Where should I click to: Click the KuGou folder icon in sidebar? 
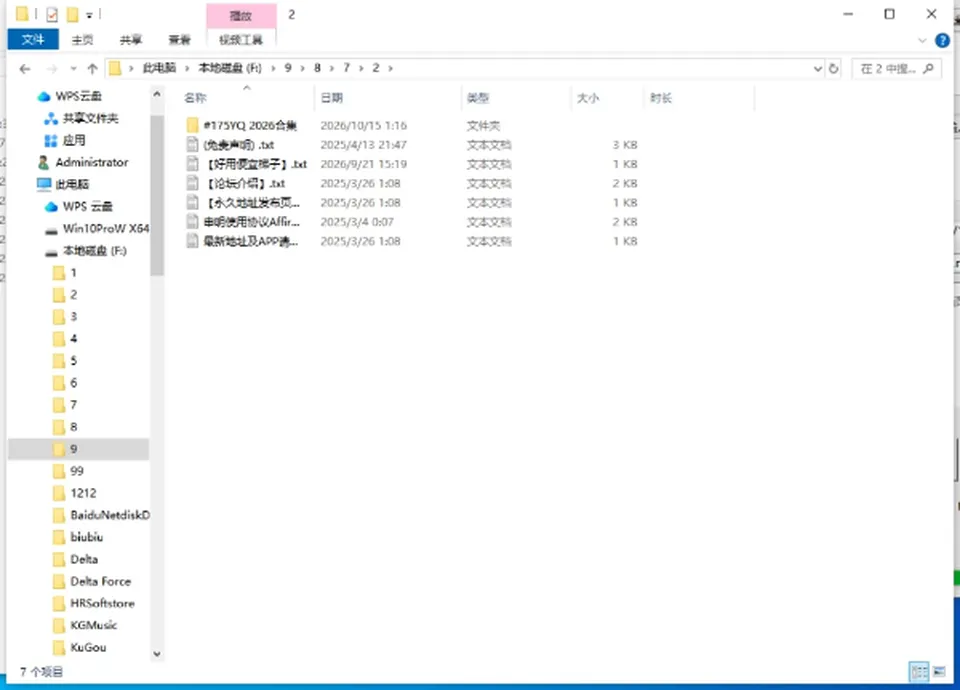[59, 647]
